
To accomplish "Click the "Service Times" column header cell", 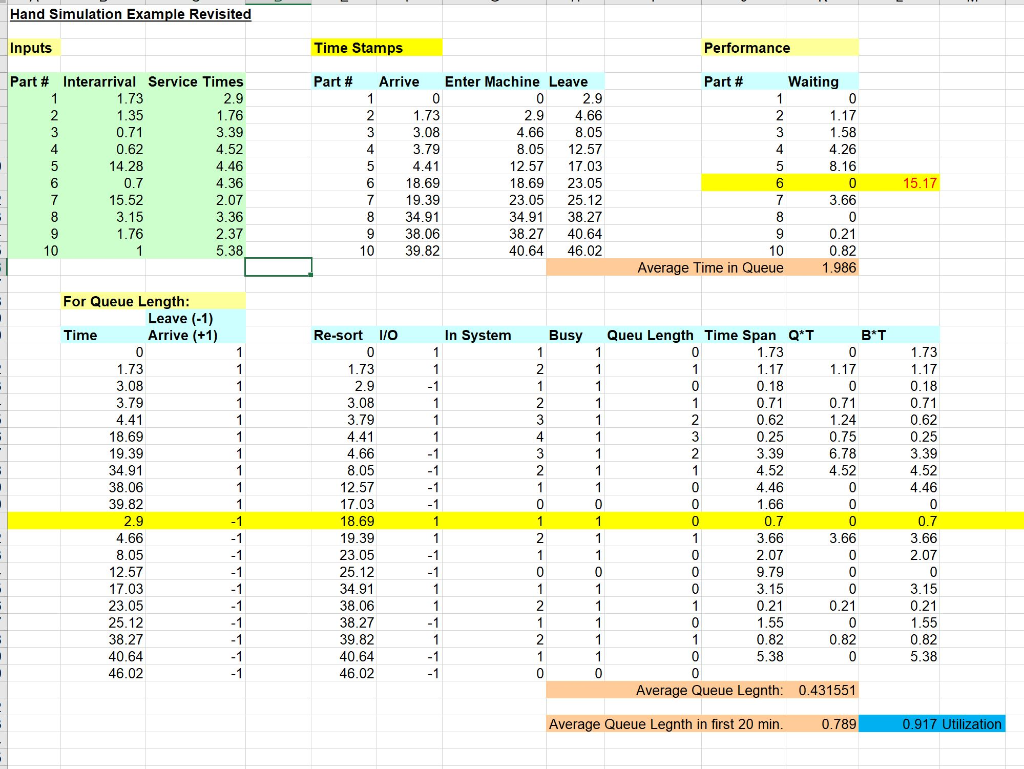I will coord(196,81).
